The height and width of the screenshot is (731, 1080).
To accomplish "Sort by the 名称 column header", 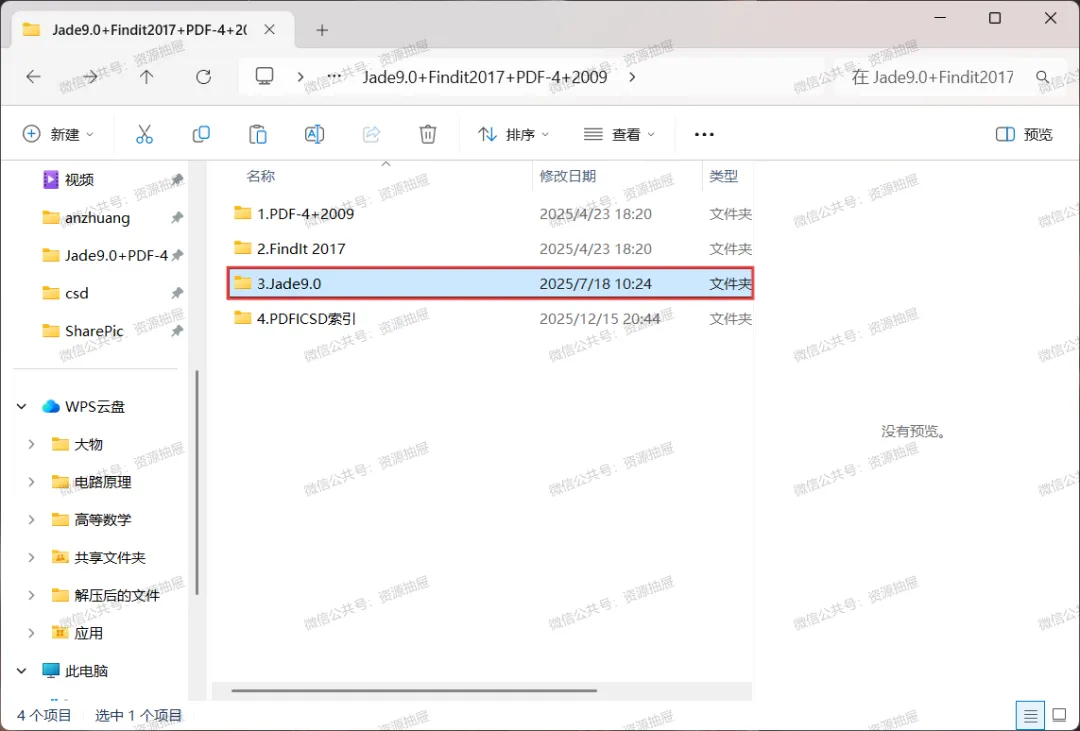I will [260, 176].
